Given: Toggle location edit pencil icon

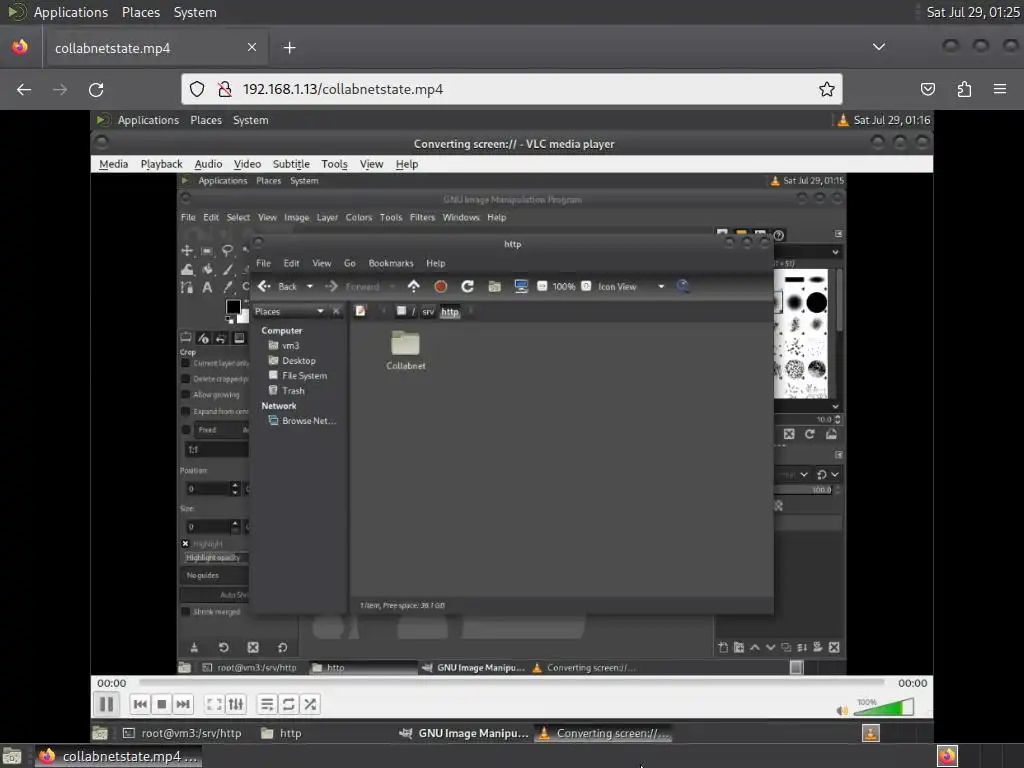Looking at the screenshot, I should coord(360,311).
